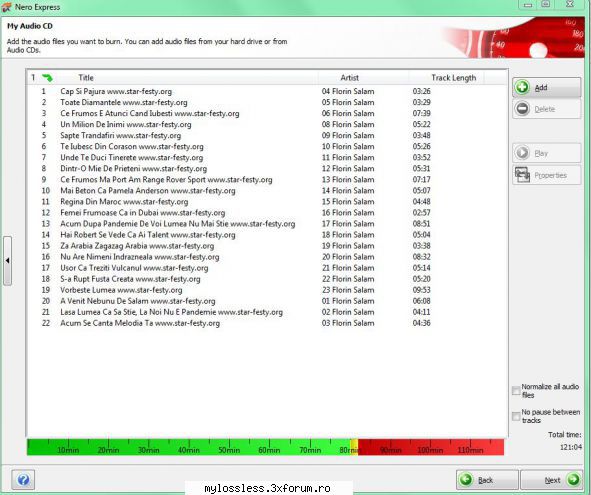Image resolution: width=591 pixels, height=495 pixels.
Task: Enable Normalize all audio files checkbox
Action: click(x=516, y=391)
